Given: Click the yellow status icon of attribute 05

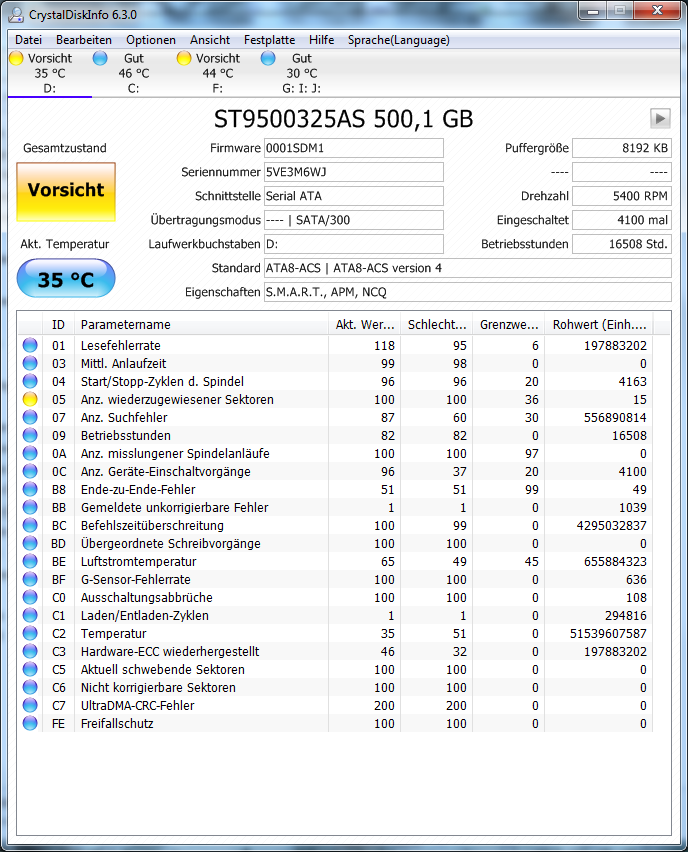Looking at the screenshot, I should pyautogui.click(x=30, y=399).
